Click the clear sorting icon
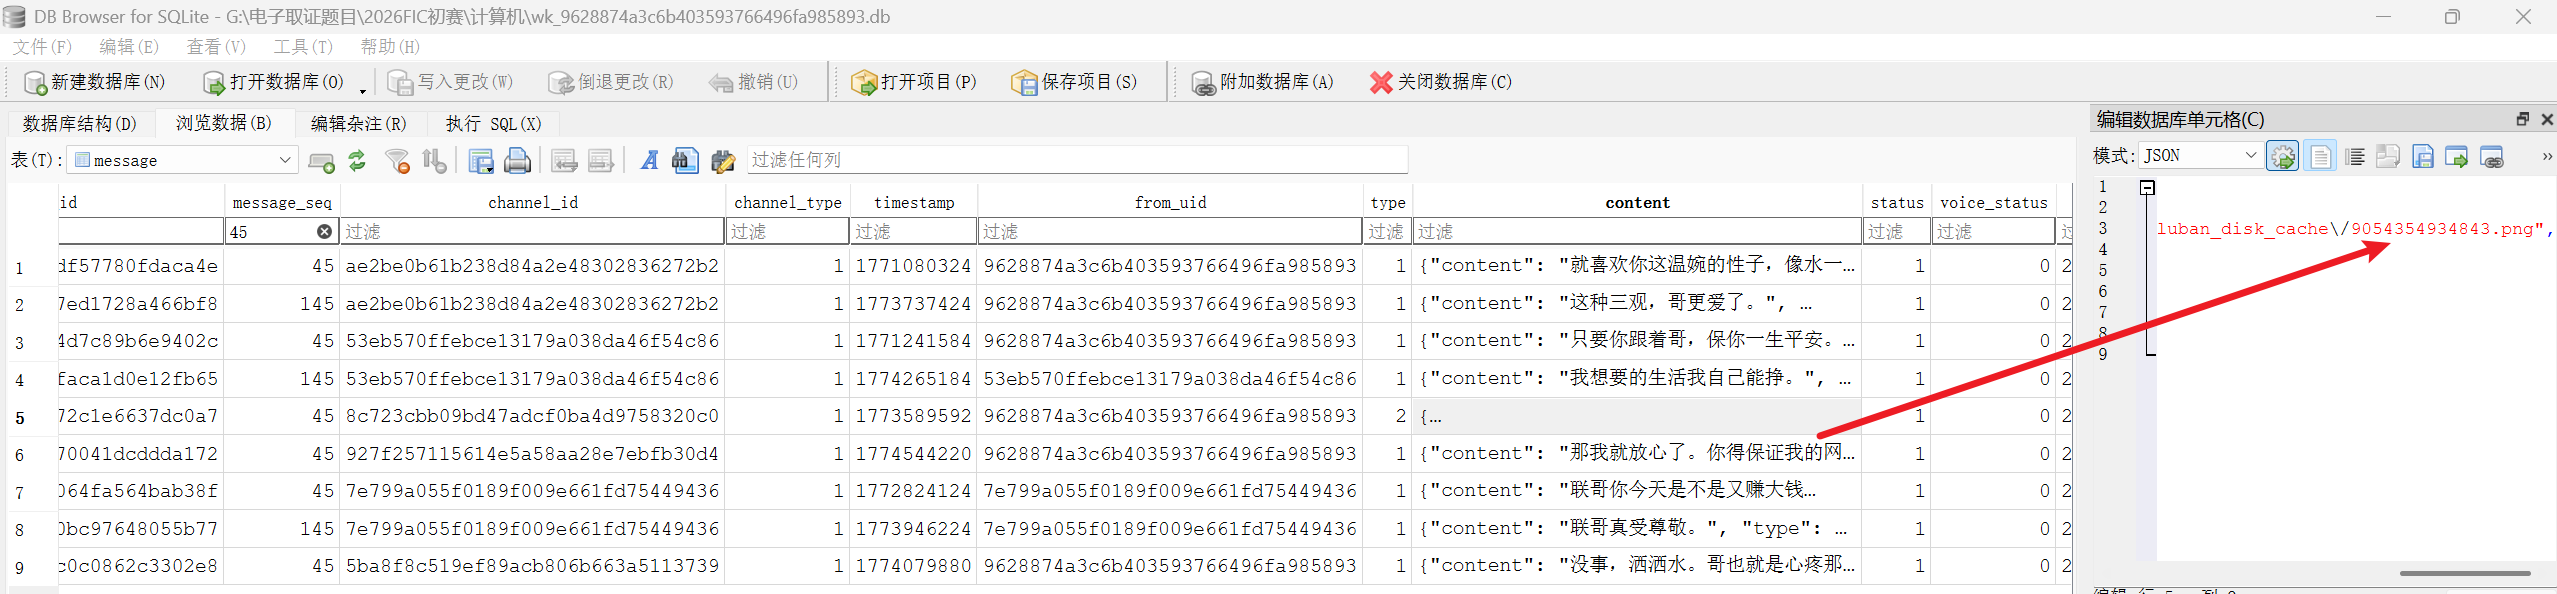The height and width of the screenshot is (594, 2557). [x=434, y=160]
